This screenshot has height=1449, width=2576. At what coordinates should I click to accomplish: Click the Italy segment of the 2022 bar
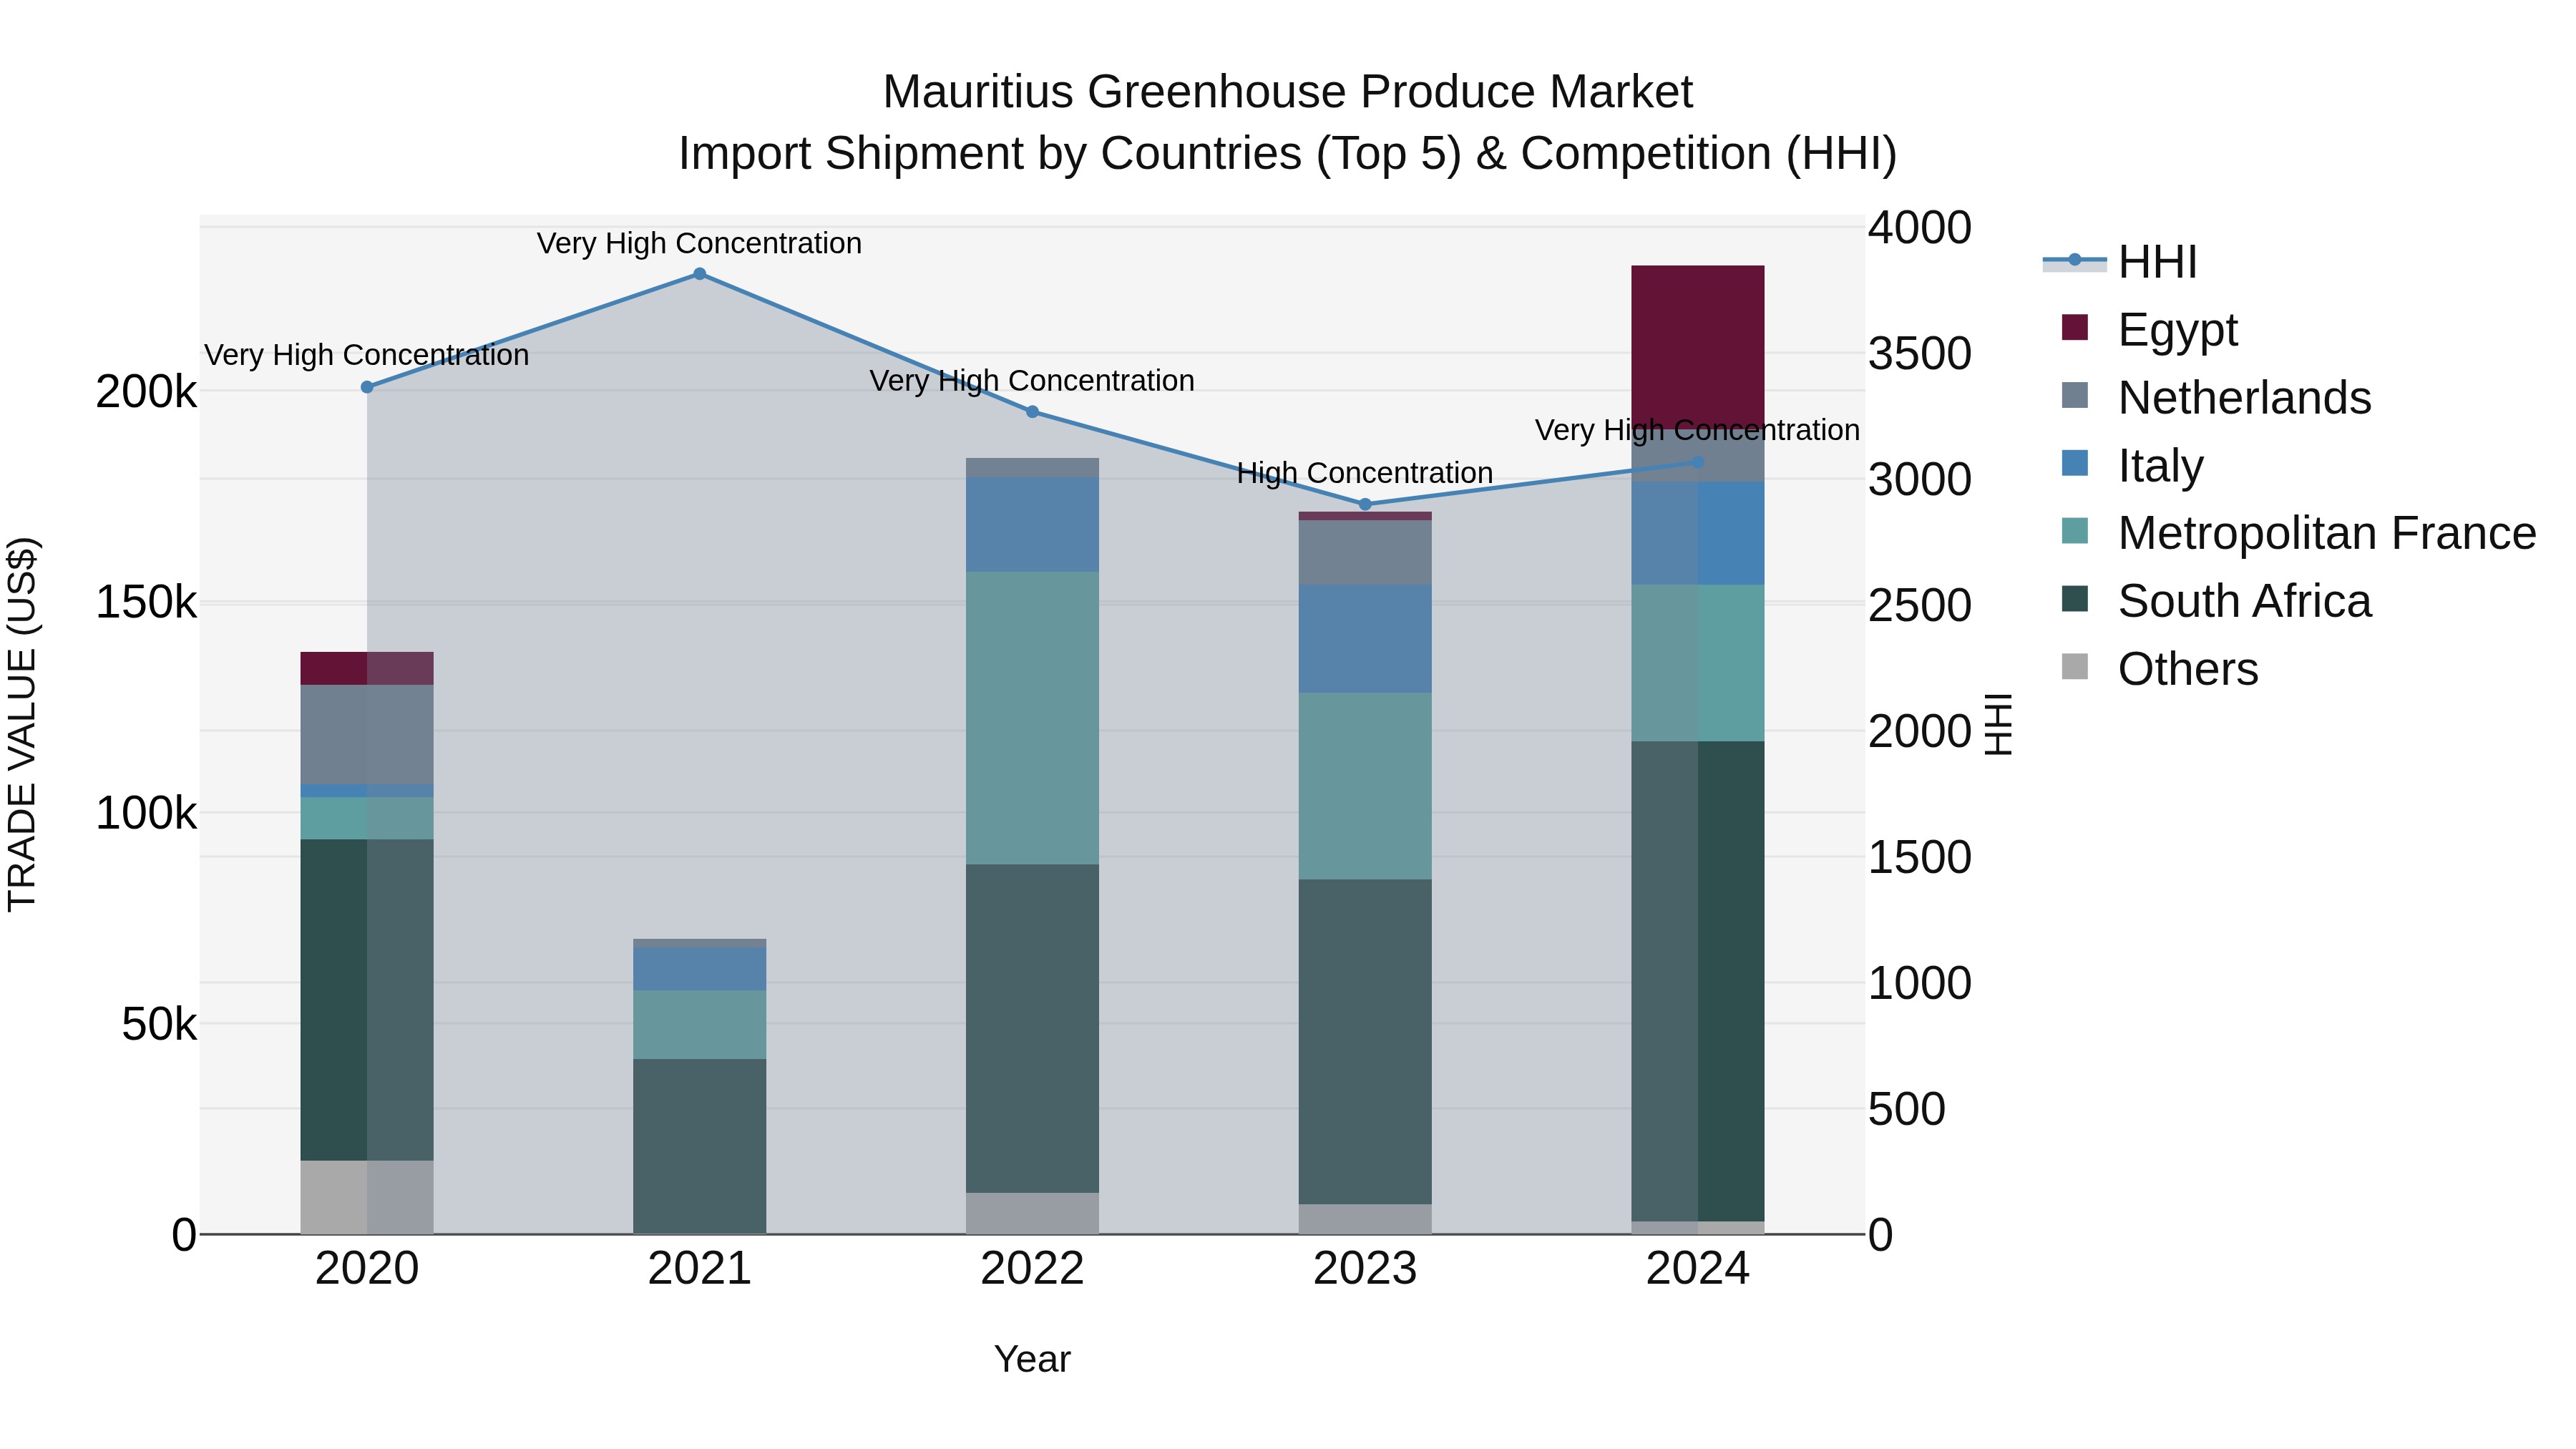pyautogui.click(x=1033, y=525)
